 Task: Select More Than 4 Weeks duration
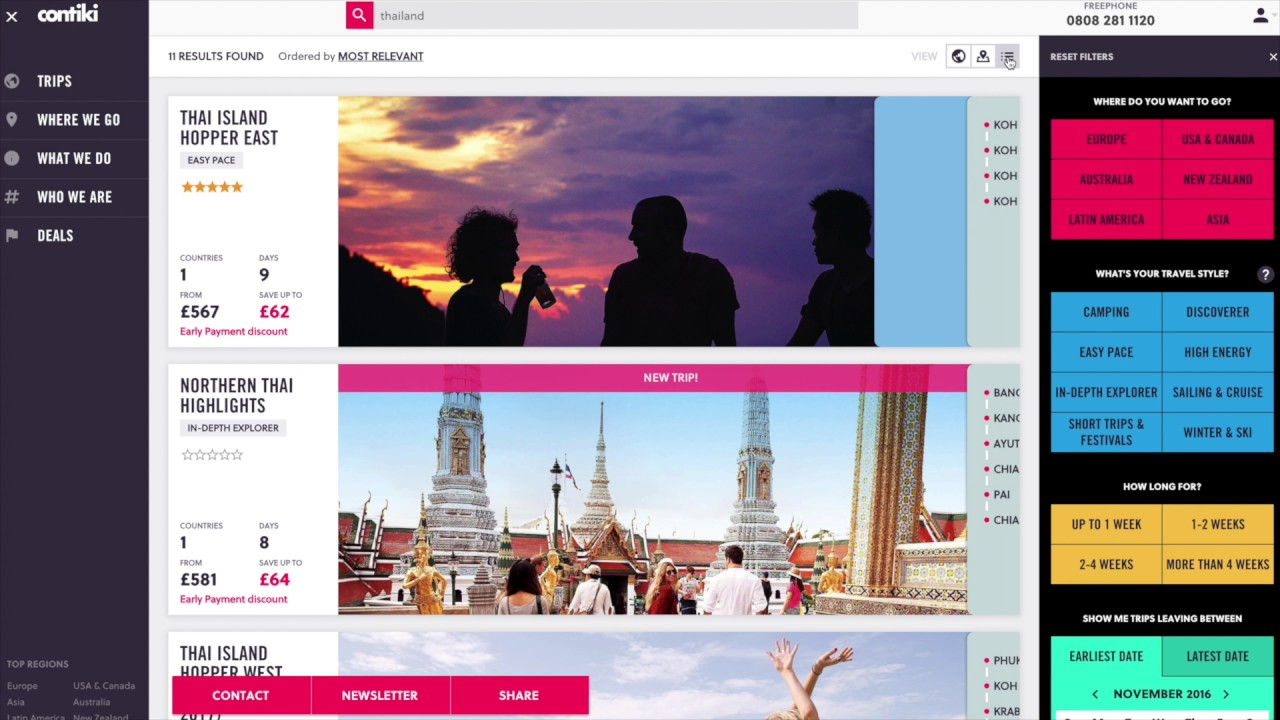1218,564
